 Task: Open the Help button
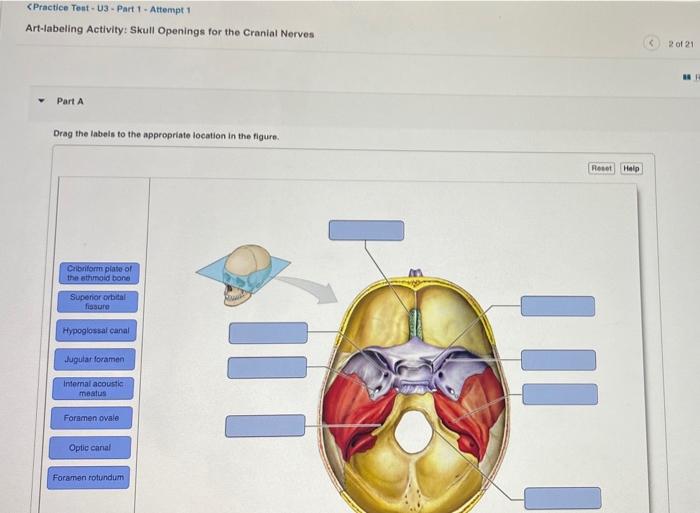pyautogui.click(x=631, y=168)
